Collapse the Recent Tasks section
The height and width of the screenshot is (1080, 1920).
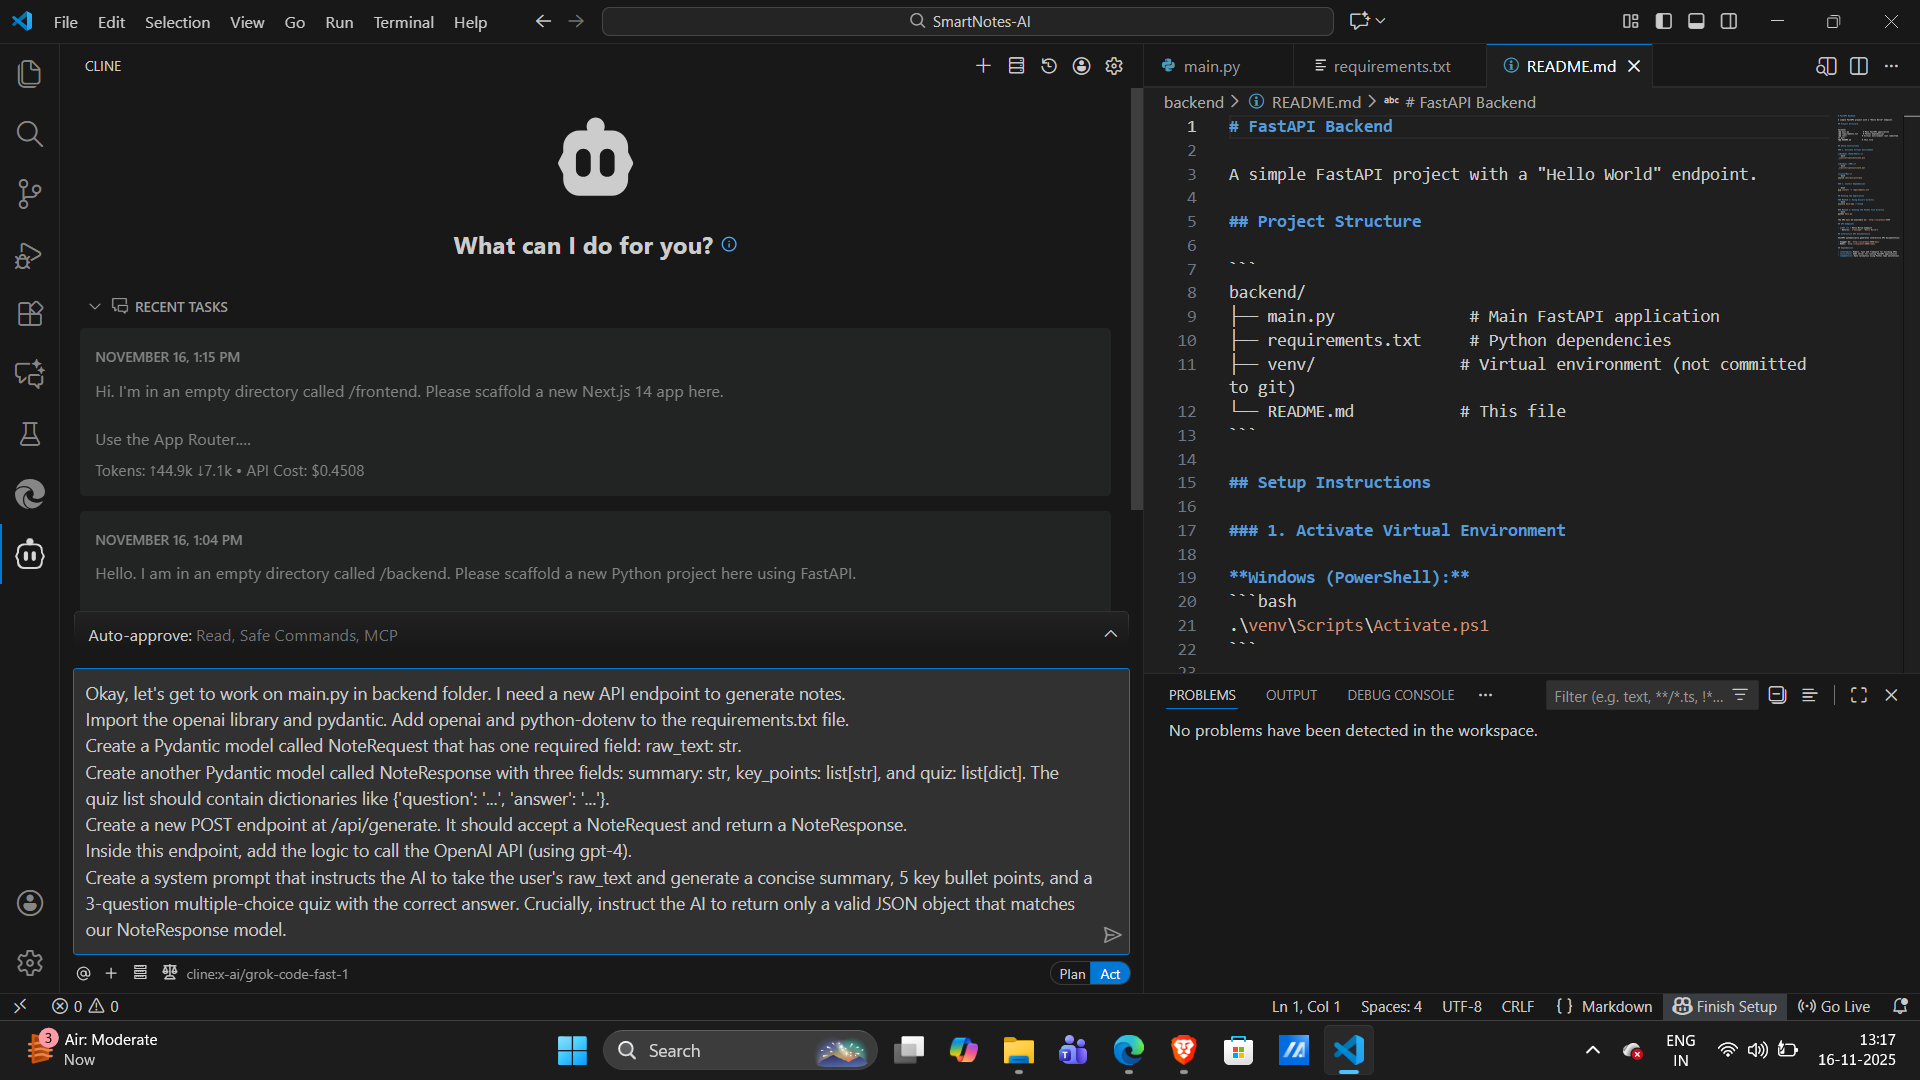tap(95, 307)
